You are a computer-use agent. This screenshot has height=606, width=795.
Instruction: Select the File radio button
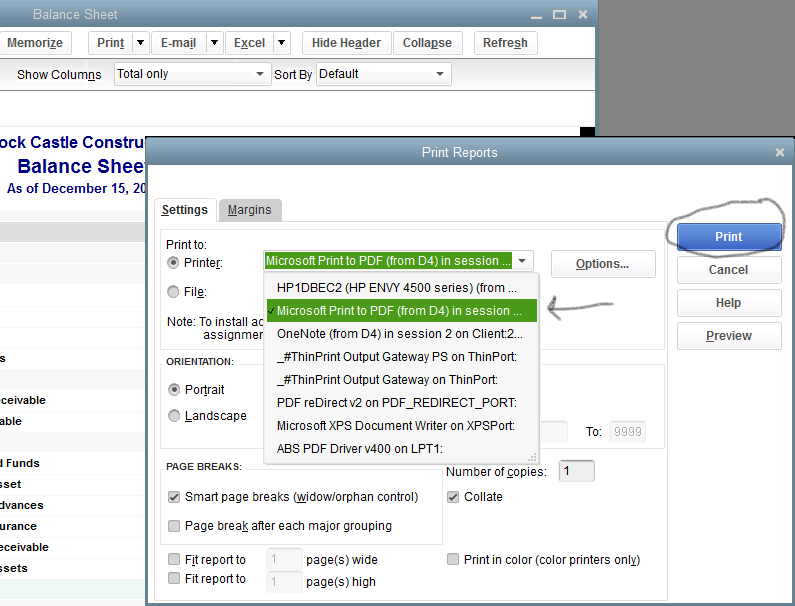pyautogui.click(x=173, y=292)
